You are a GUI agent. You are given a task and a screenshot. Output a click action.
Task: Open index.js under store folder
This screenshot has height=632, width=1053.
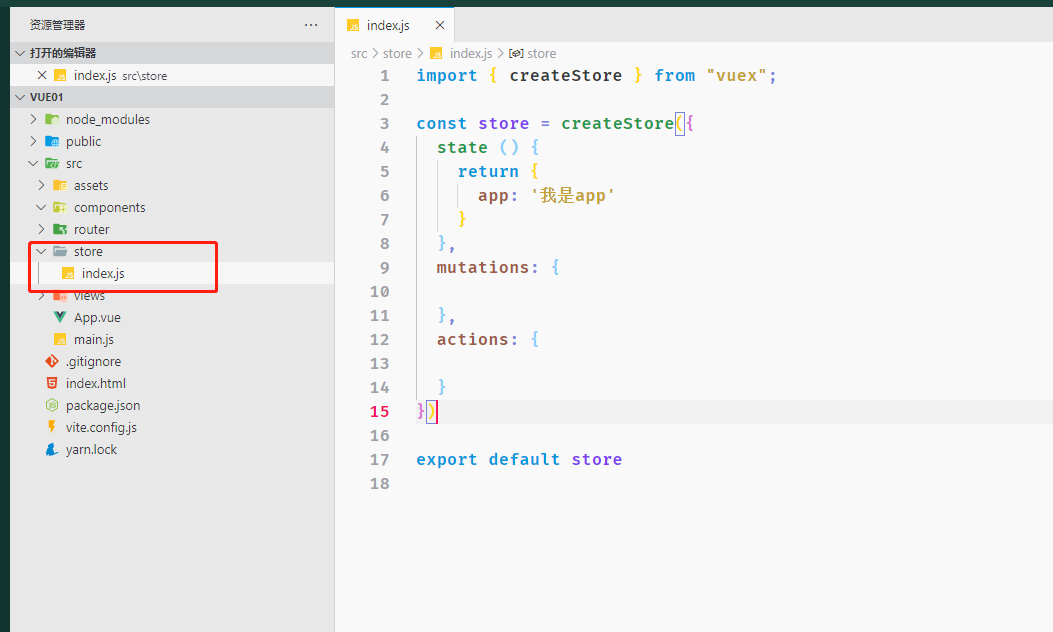coord(103,274)
